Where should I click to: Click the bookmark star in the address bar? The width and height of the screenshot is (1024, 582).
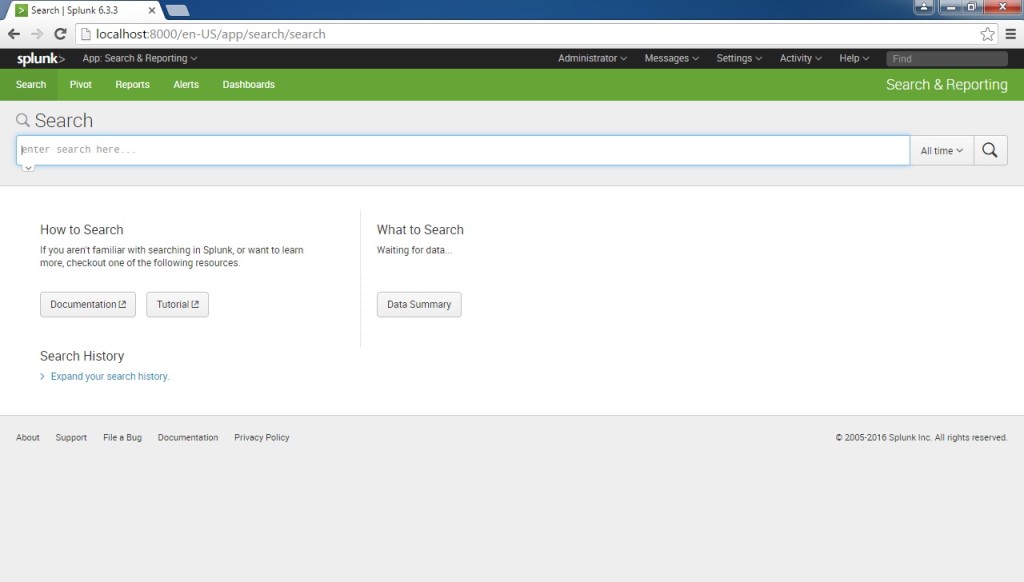986,33
